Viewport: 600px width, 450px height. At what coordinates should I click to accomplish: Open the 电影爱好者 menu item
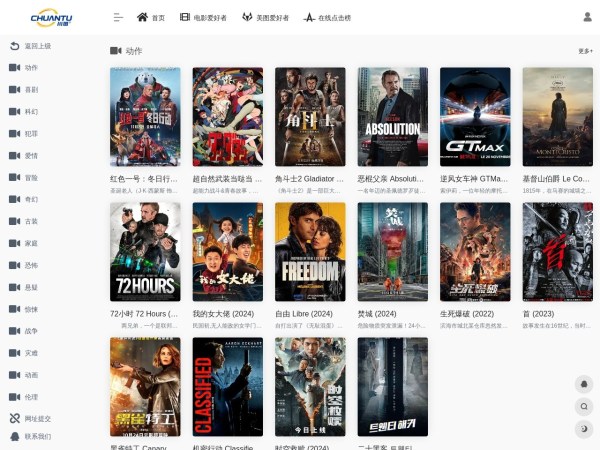[203, 17]
